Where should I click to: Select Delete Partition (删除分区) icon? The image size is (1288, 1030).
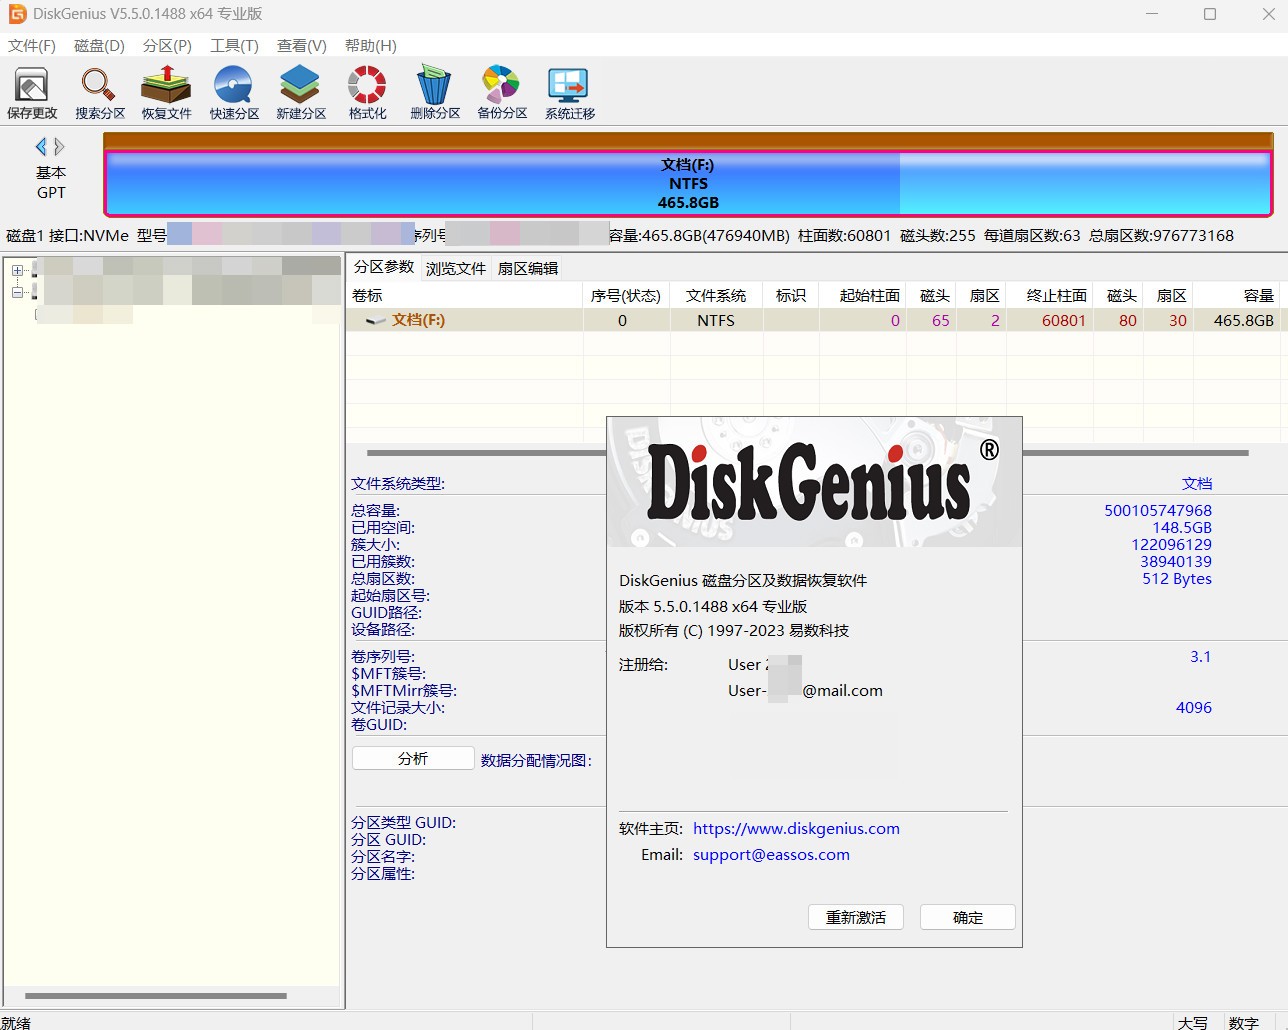tap(435, 92)
